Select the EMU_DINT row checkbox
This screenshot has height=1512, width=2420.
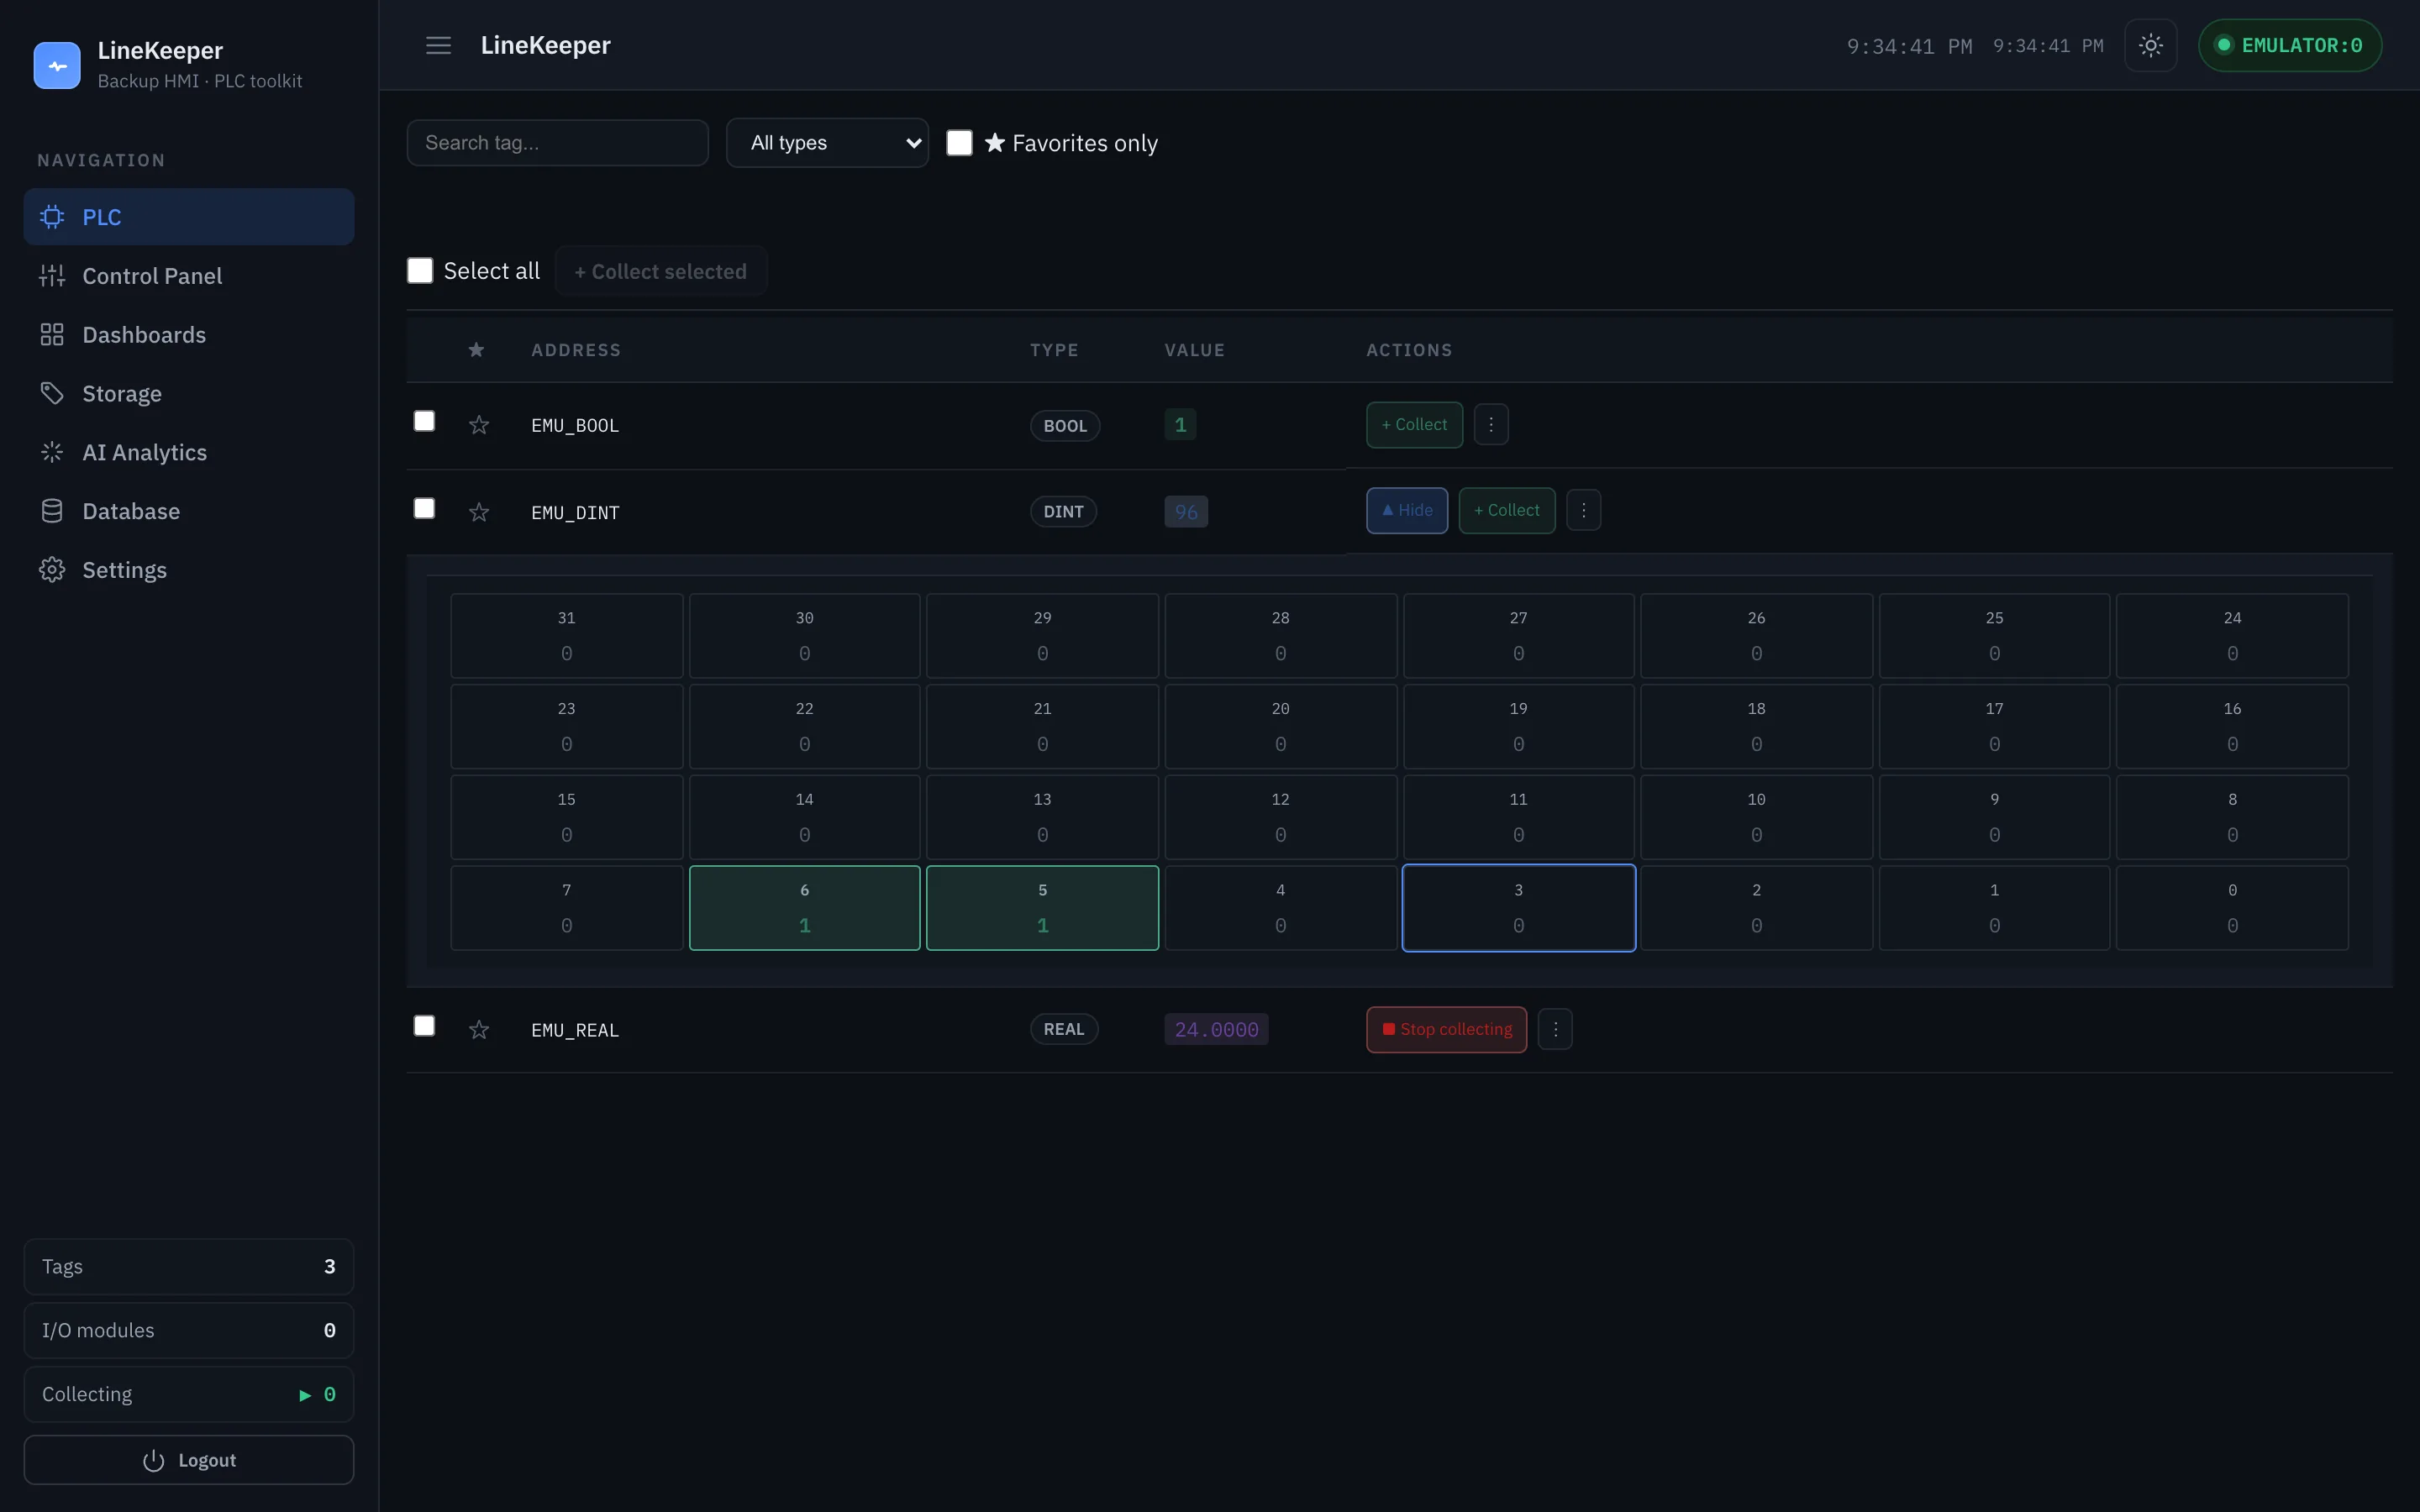coord(424,508)
